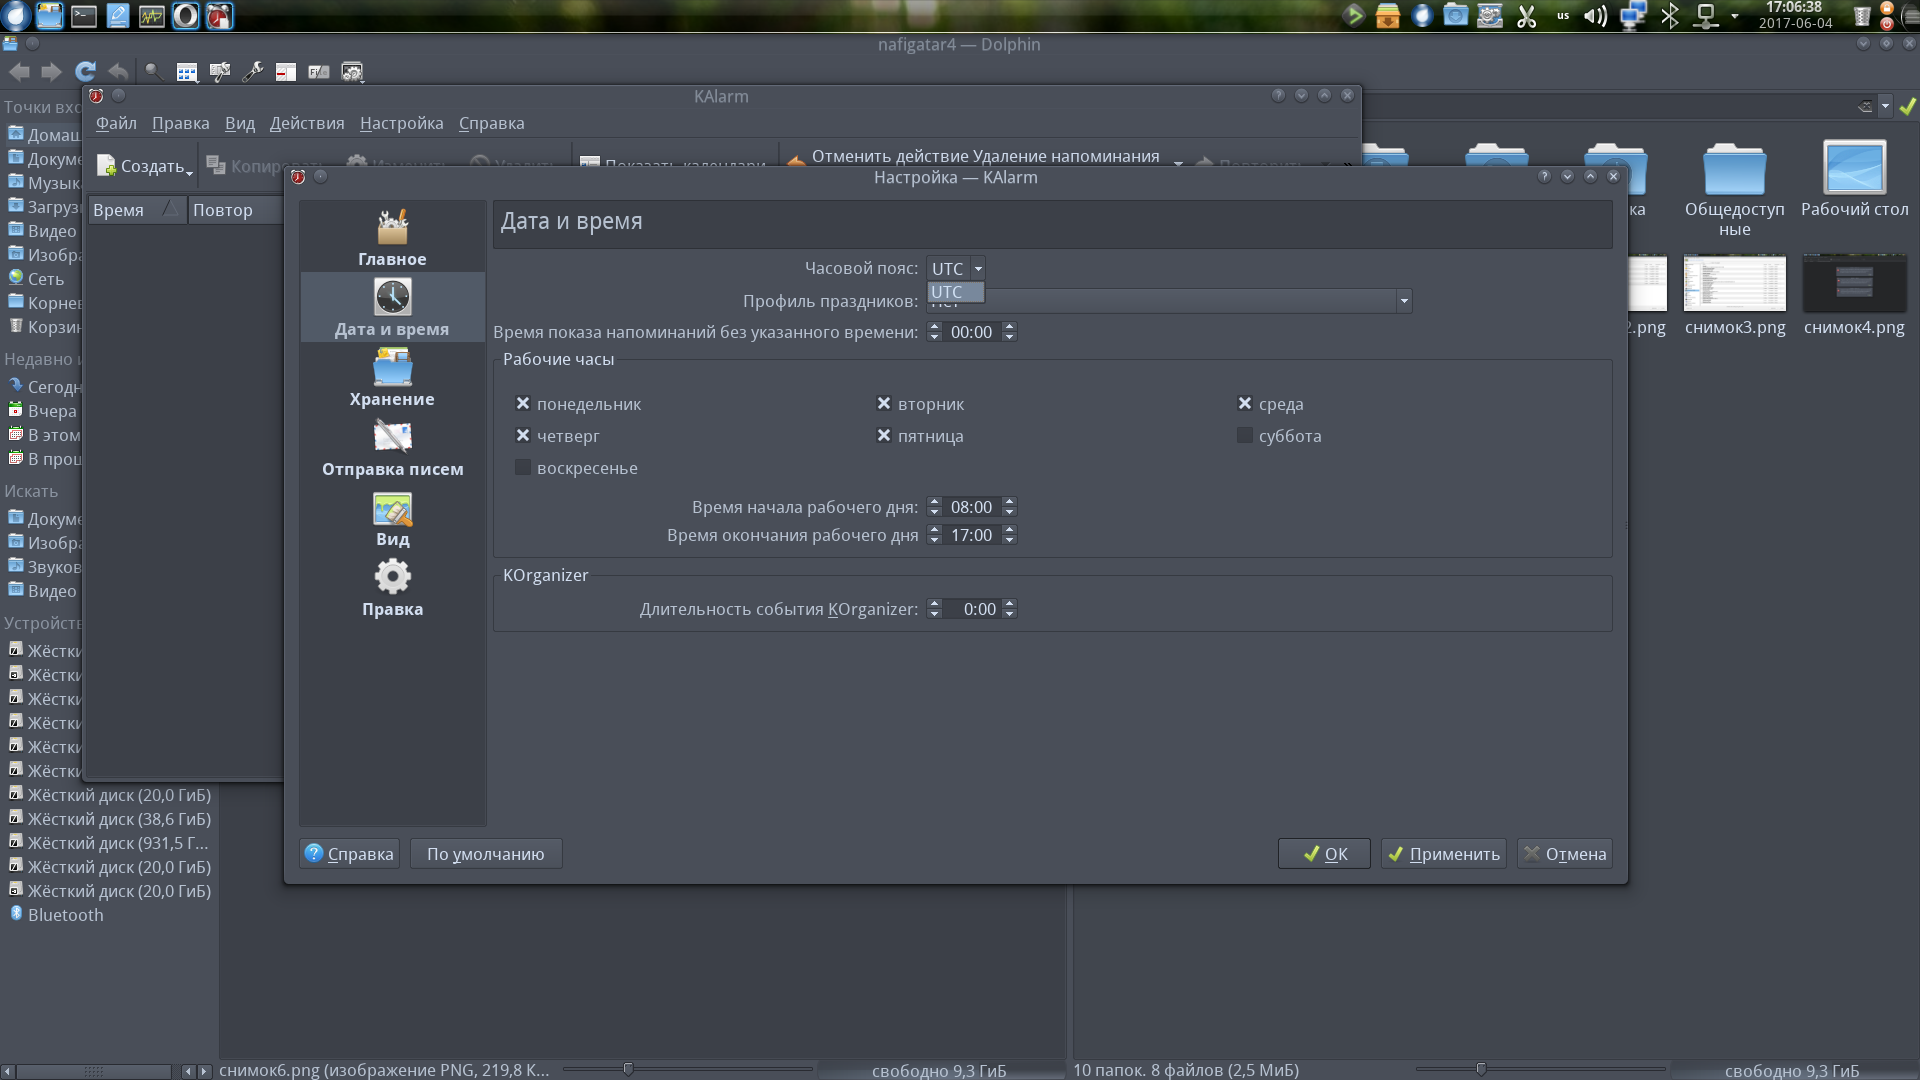The image size is (1920, 1080).
Task: Open the снимок3.png thumbnail
Action: (x=1734, y=284)
